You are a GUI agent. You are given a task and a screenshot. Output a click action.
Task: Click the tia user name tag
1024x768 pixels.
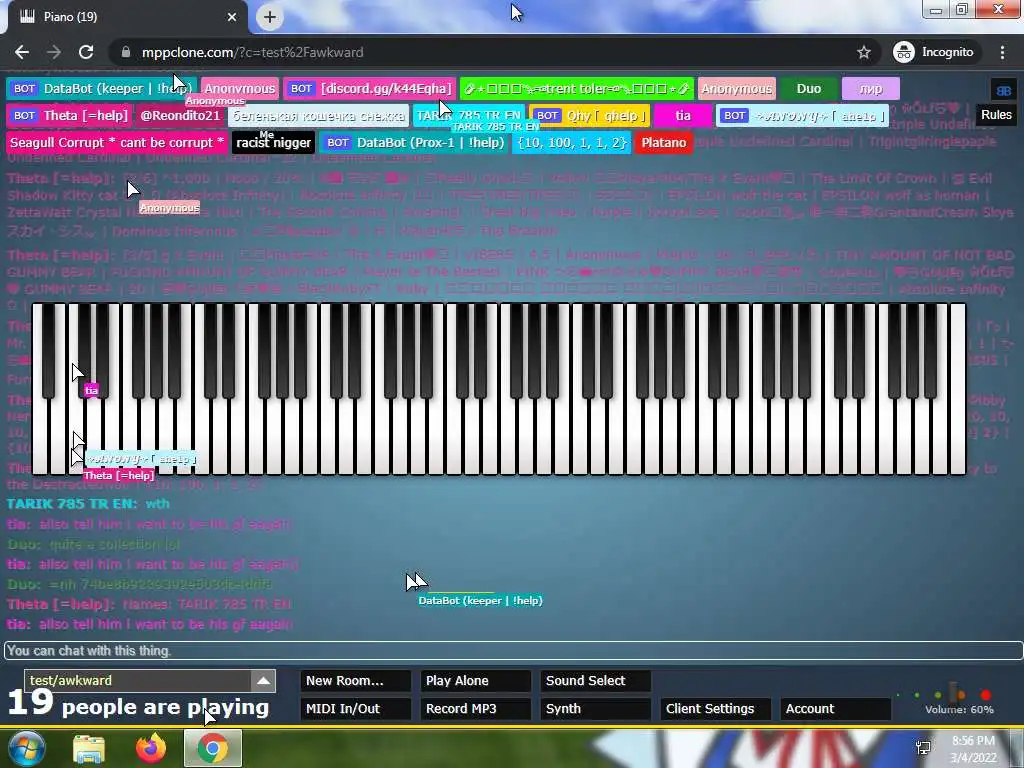click(x=683, y=116)
